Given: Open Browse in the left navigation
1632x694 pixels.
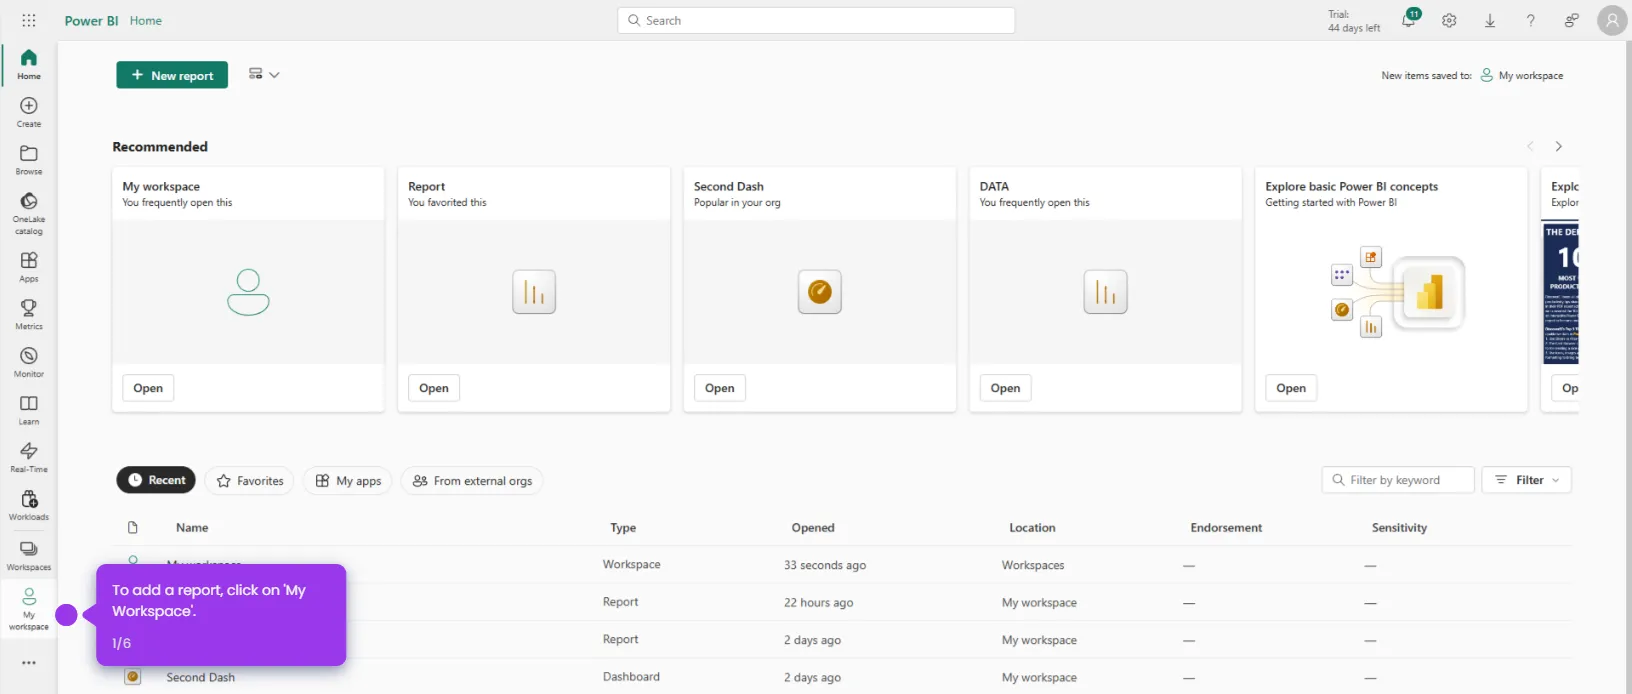Looking at the screenshot, I should 29,160.
